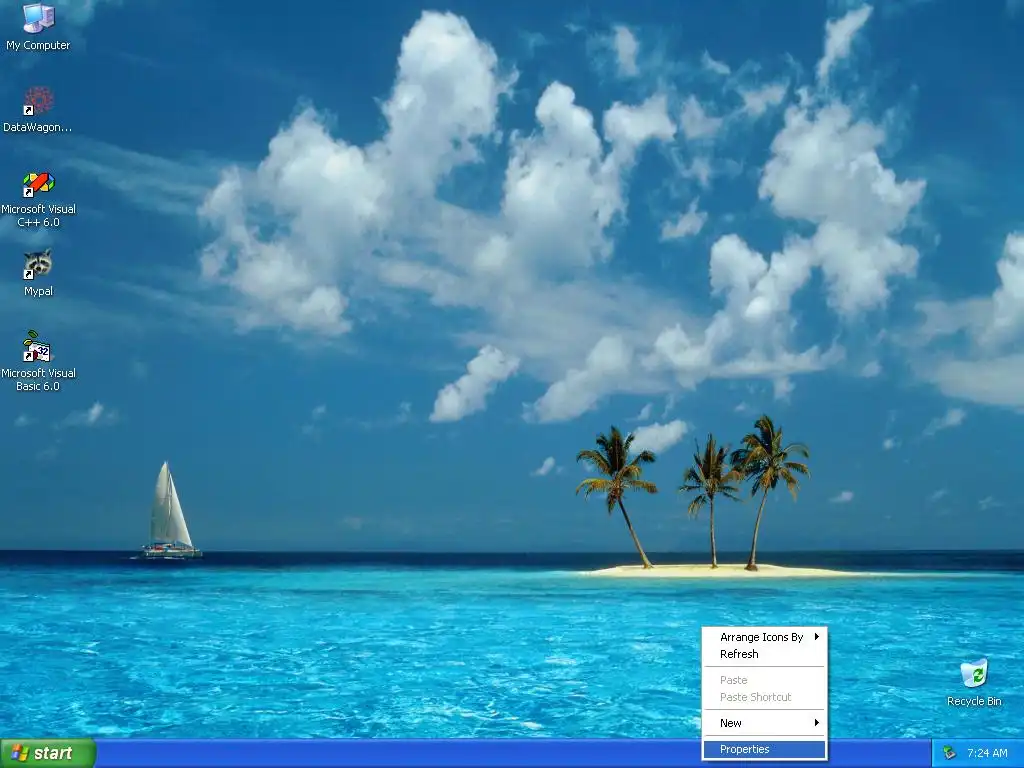1024x768 pixels.
Task: Click the disabled Paste menu entry
Action: [x=765, y=680]
